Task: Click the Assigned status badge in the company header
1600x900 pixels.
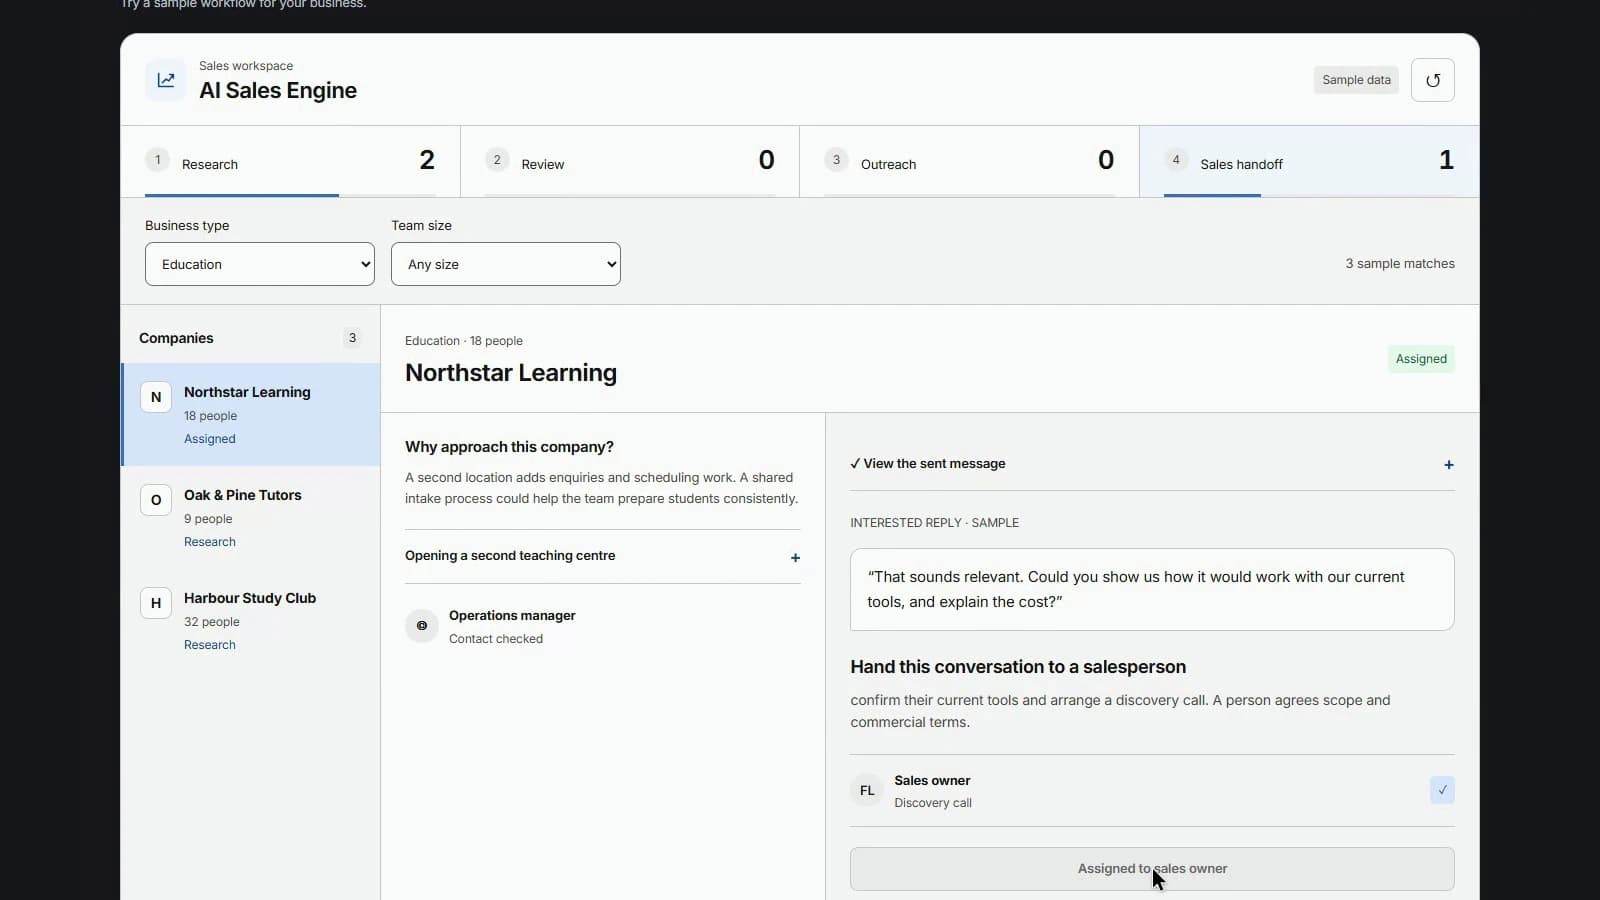Action: click(1421, 359)
